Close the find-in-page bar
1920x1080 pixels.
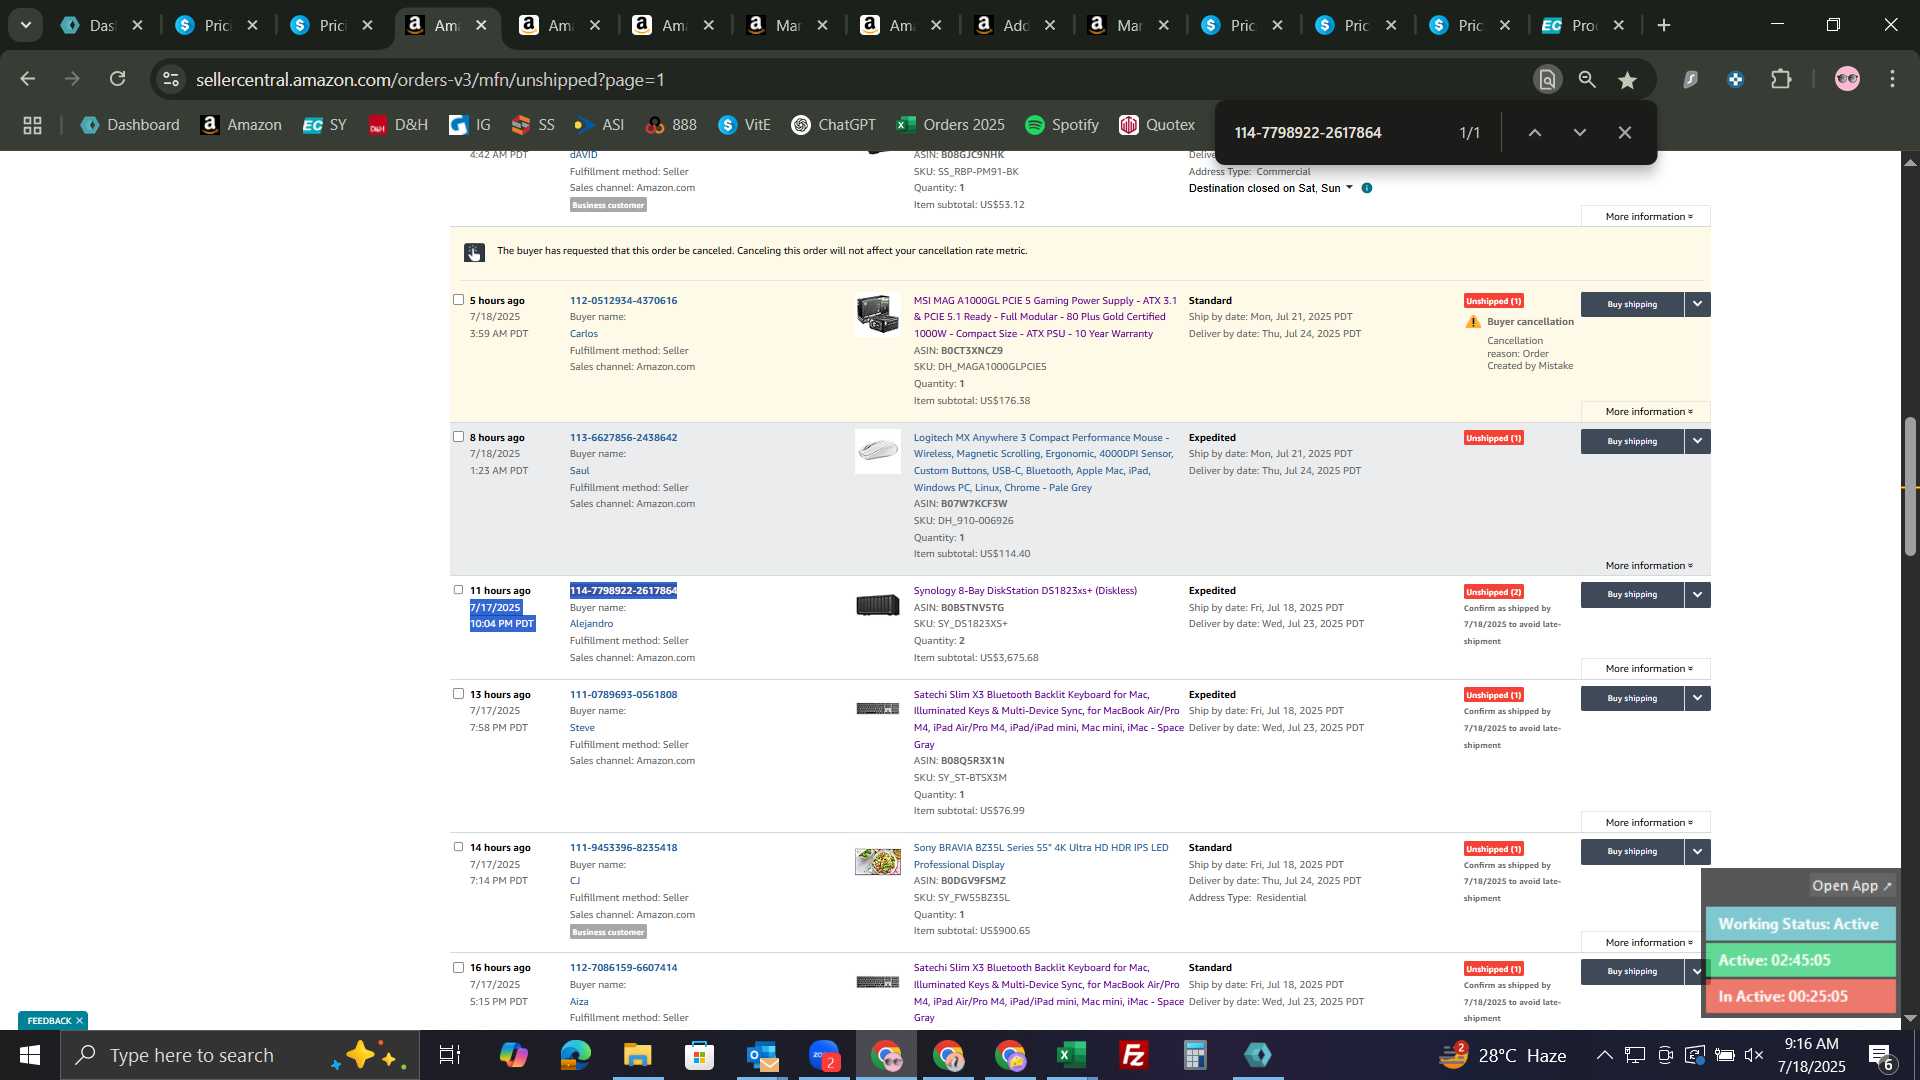(1625, 133)
